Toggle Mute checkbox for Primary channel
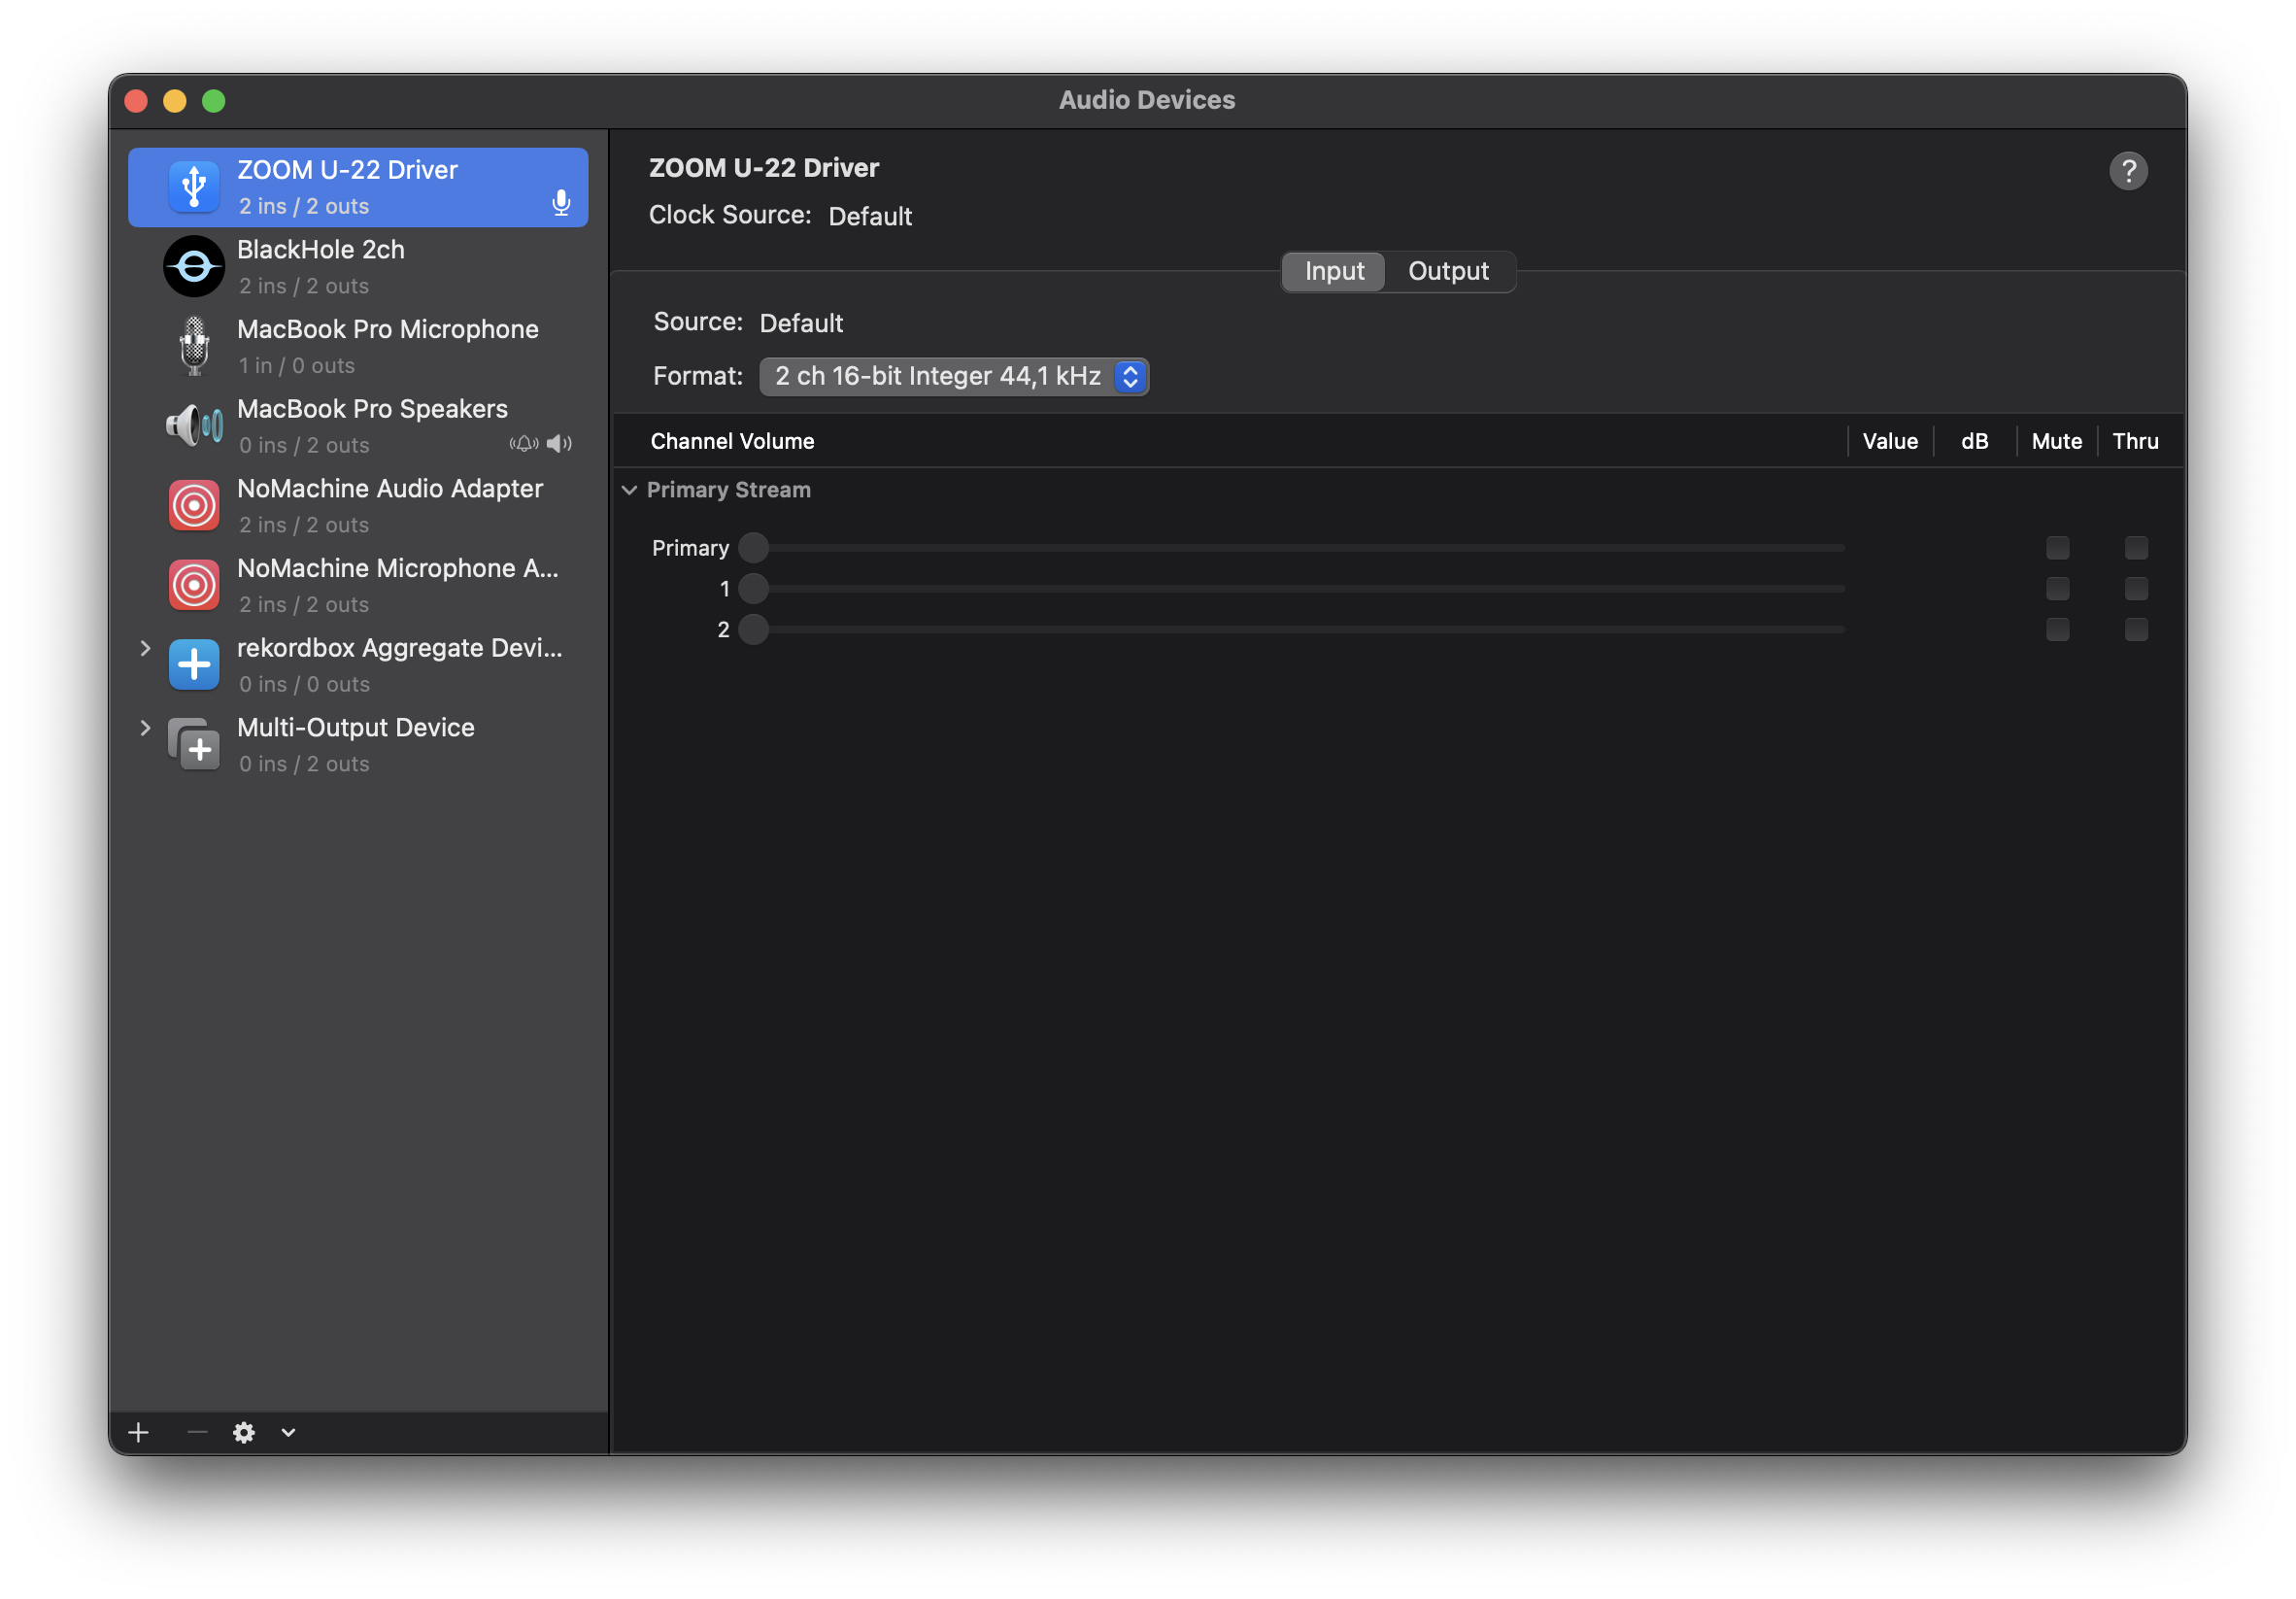 [x=2057, y=548]
